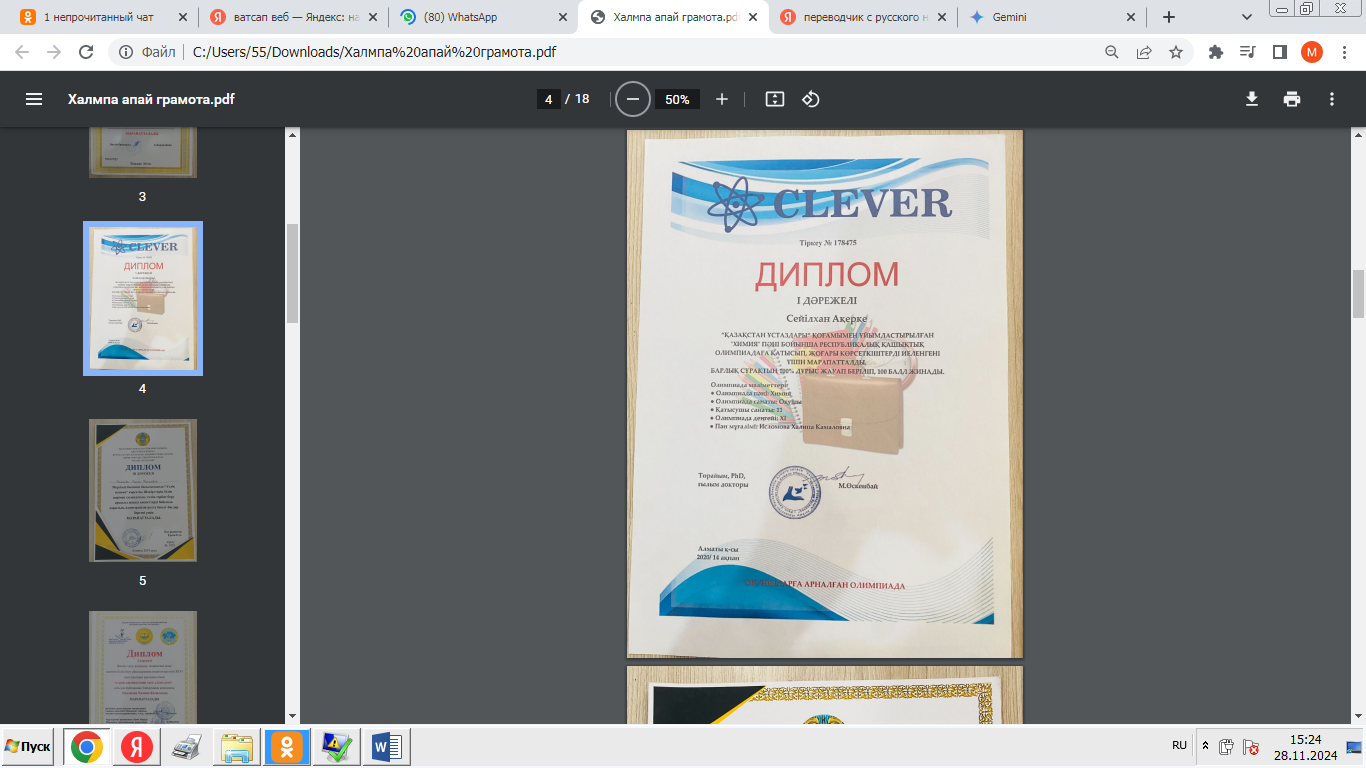The width and height of the screenshot is (1366, 768).
Task: Select the page 3 thumbnail
Action: 143,153
